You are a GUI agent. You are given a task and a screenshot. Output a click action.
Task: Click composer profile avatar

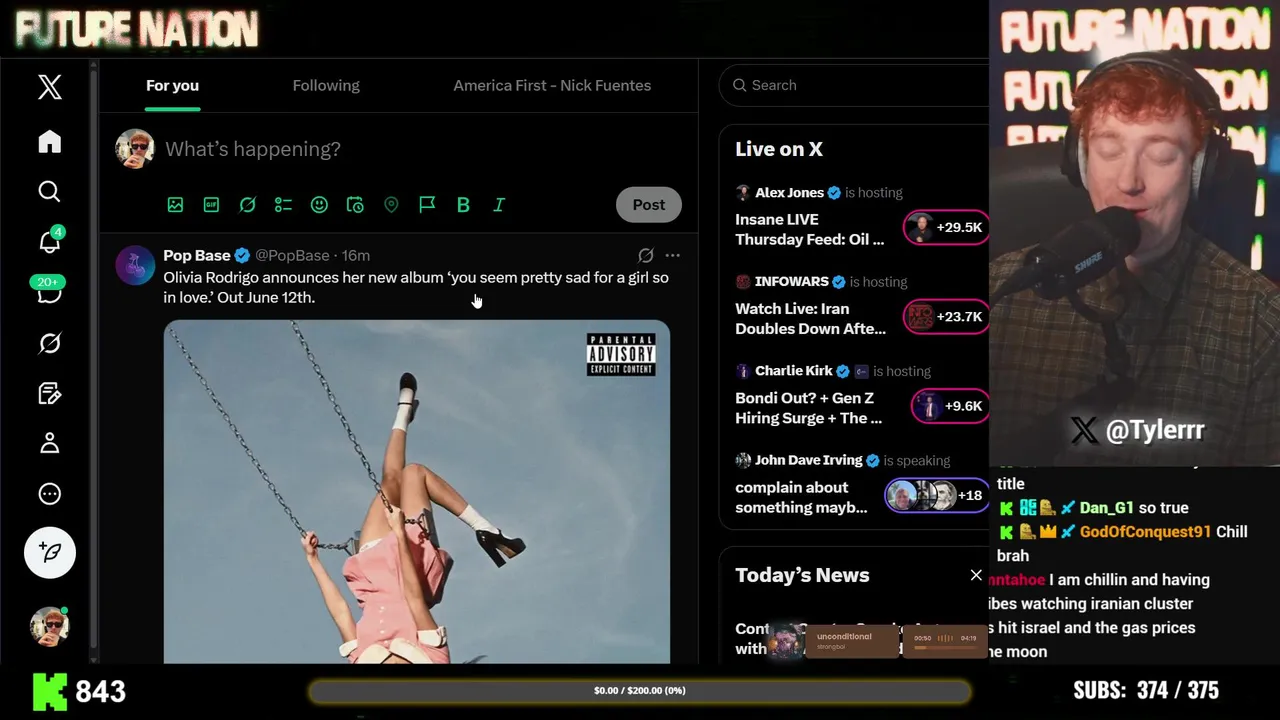click(x=135, y=149)
